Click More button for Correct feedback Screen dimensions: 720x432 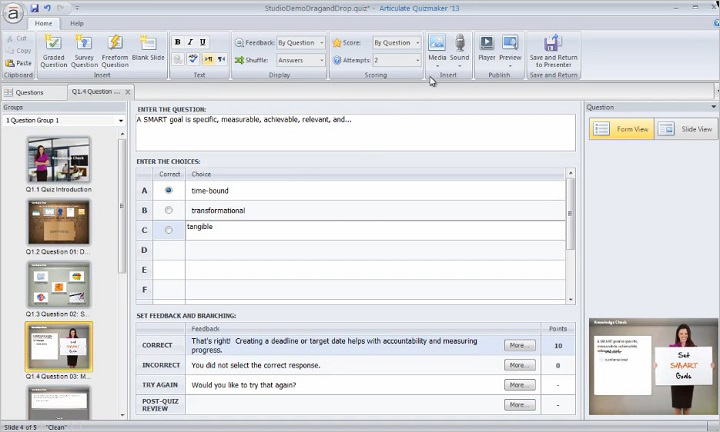pos(519,345)
